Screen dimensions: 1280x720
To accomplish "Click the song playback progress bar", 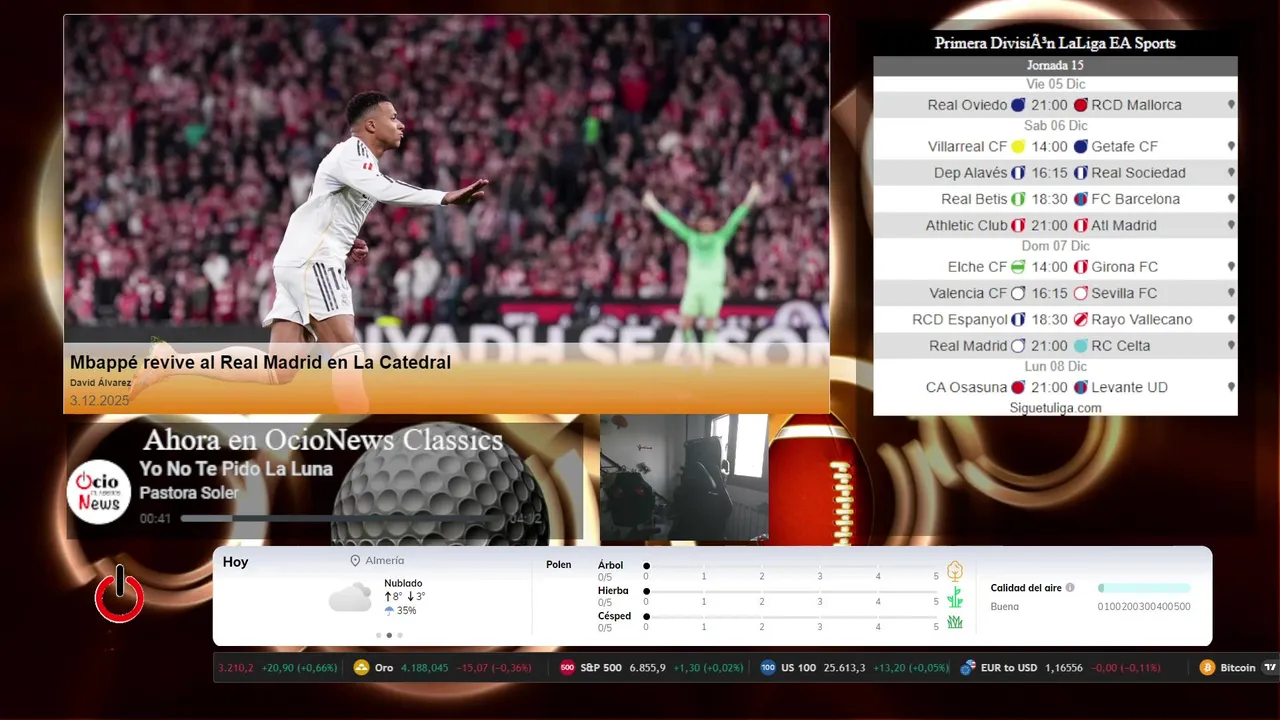I will [343, 519].
